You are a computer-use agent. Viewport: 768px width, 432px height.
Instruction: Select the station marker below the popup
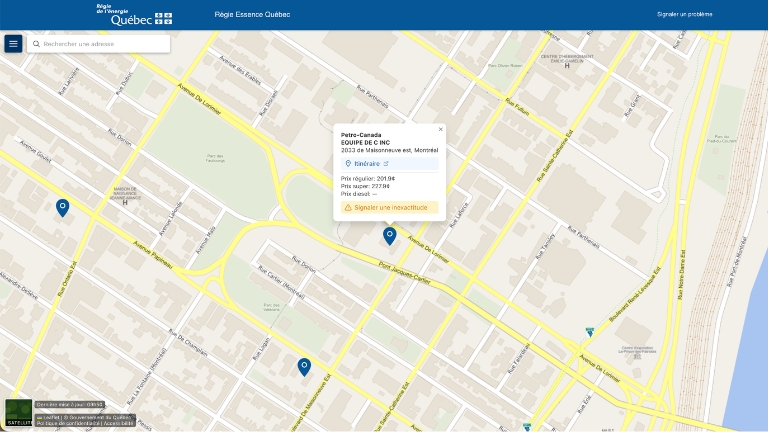(389, 236)
